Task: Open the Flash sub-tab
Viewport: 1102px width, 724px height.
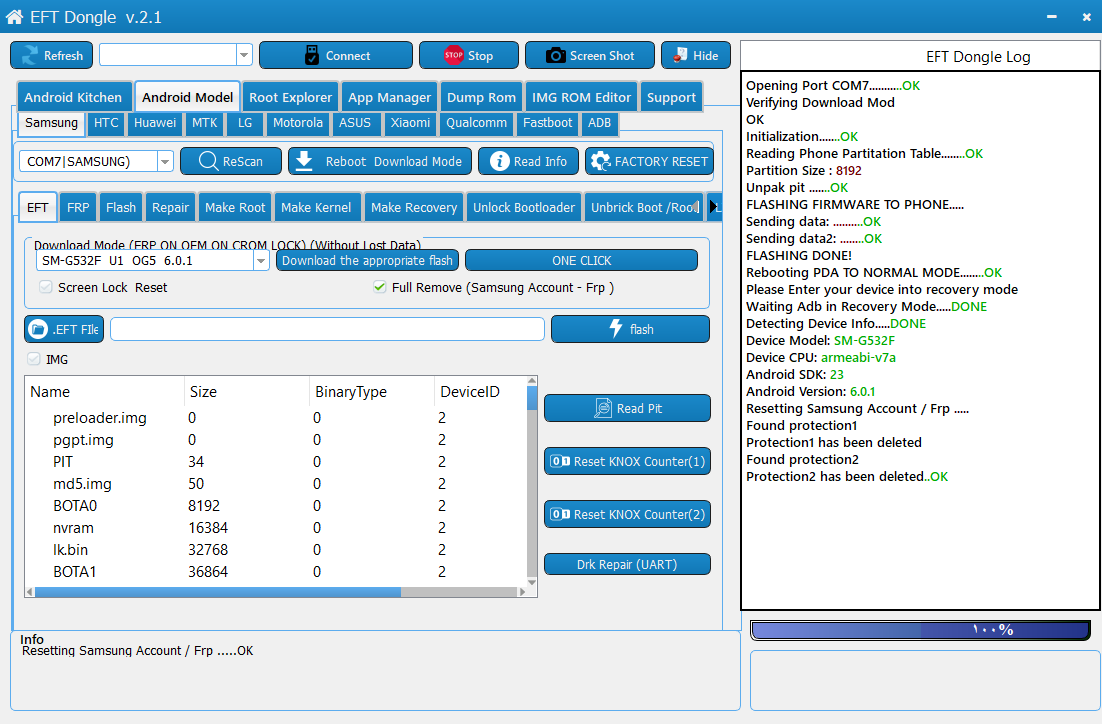Action: pyautogui.click(x=121, y=207)
